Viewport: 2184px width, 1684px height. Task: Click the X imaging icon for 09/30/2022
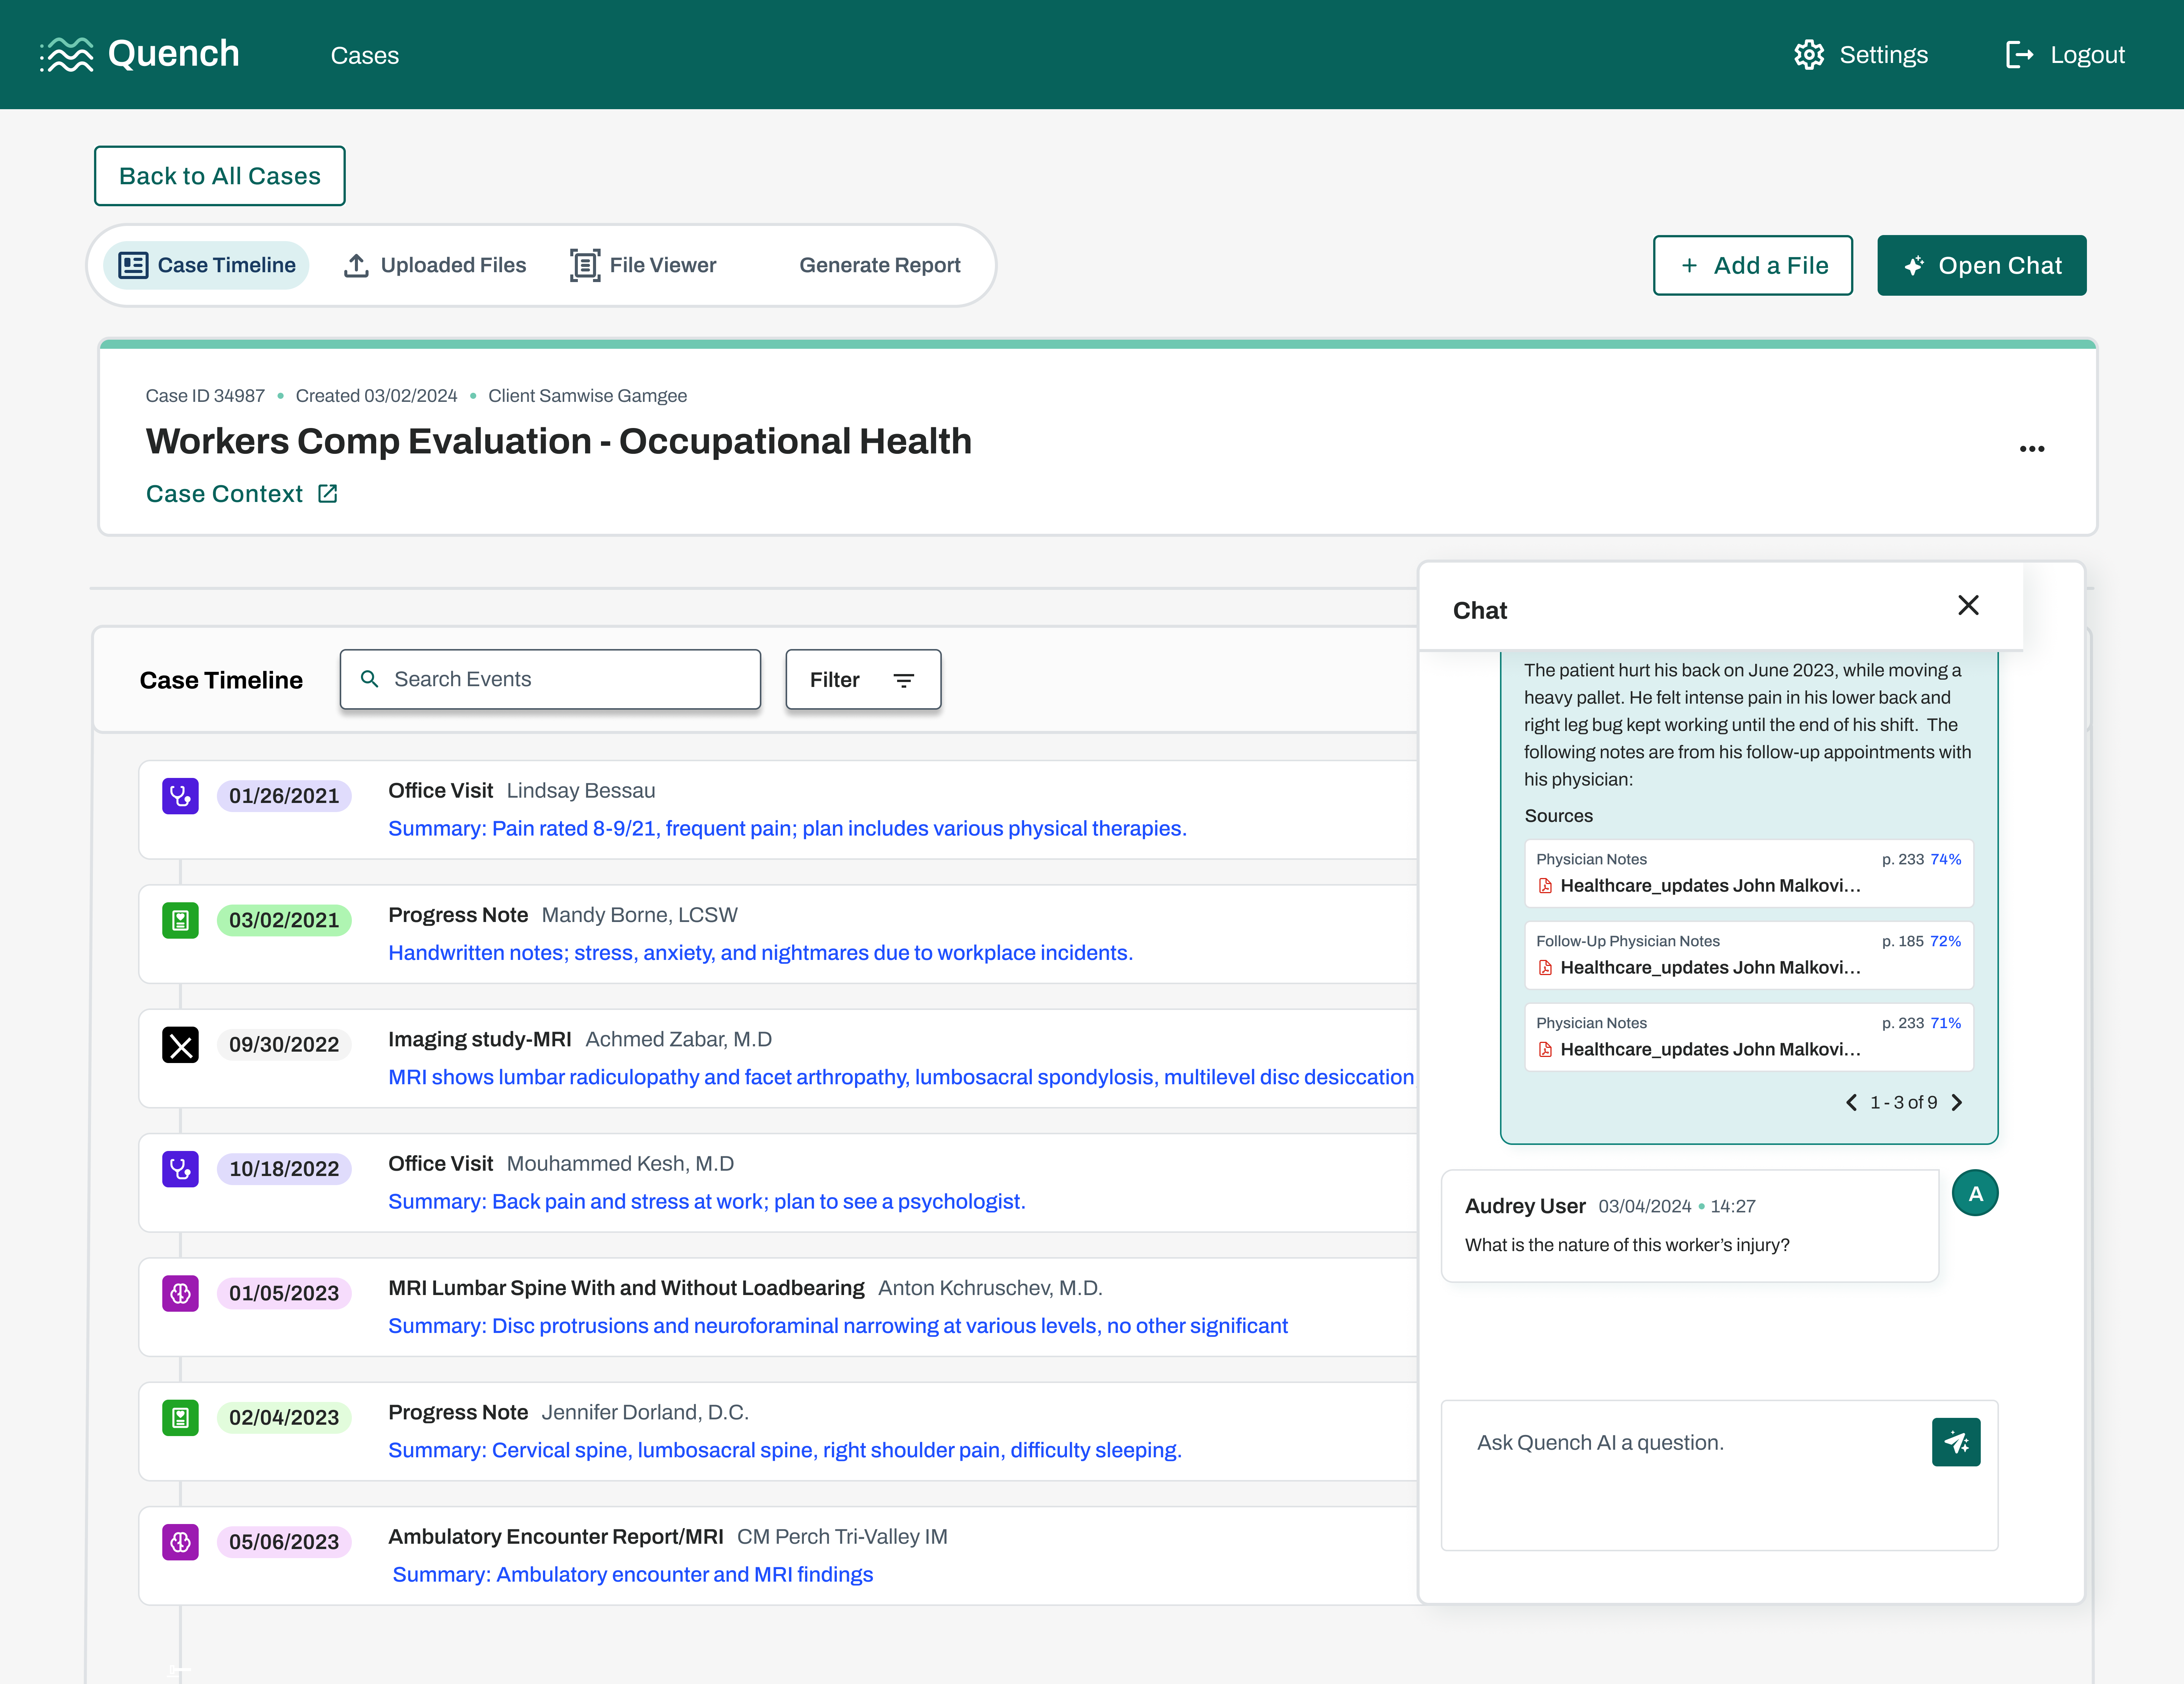(x=180, y=1045)
